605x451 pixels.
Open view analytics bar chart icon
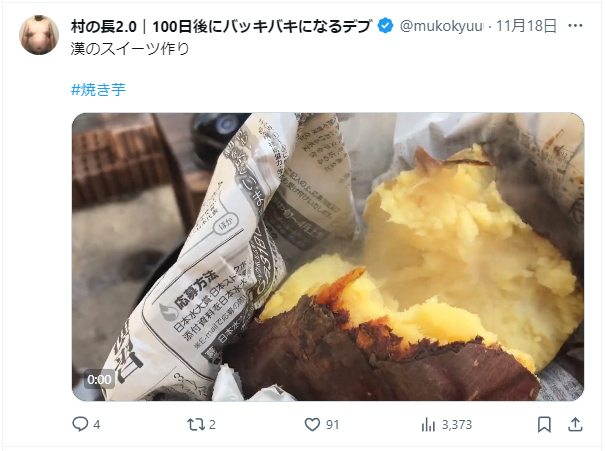428,425
